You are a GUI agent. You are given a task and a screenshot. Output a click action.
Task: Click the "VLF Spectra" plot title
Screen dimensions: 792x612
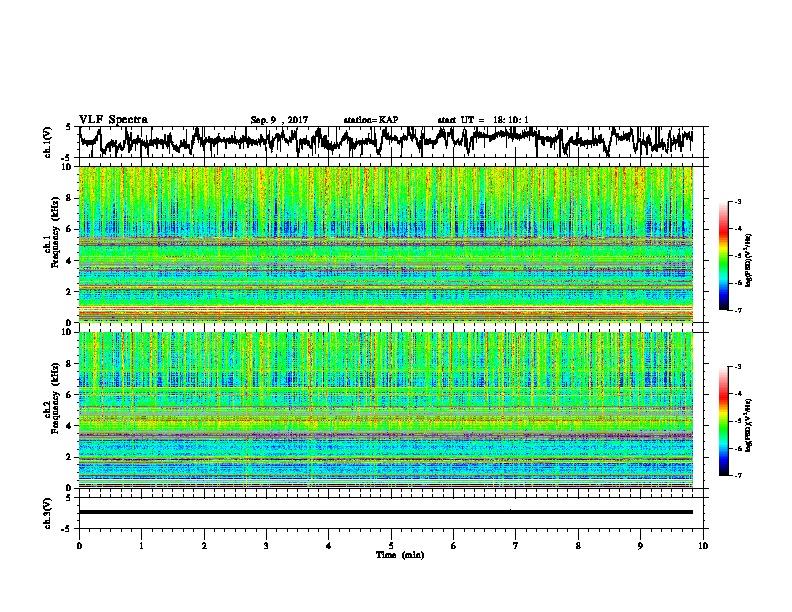[x=113, y=120]
